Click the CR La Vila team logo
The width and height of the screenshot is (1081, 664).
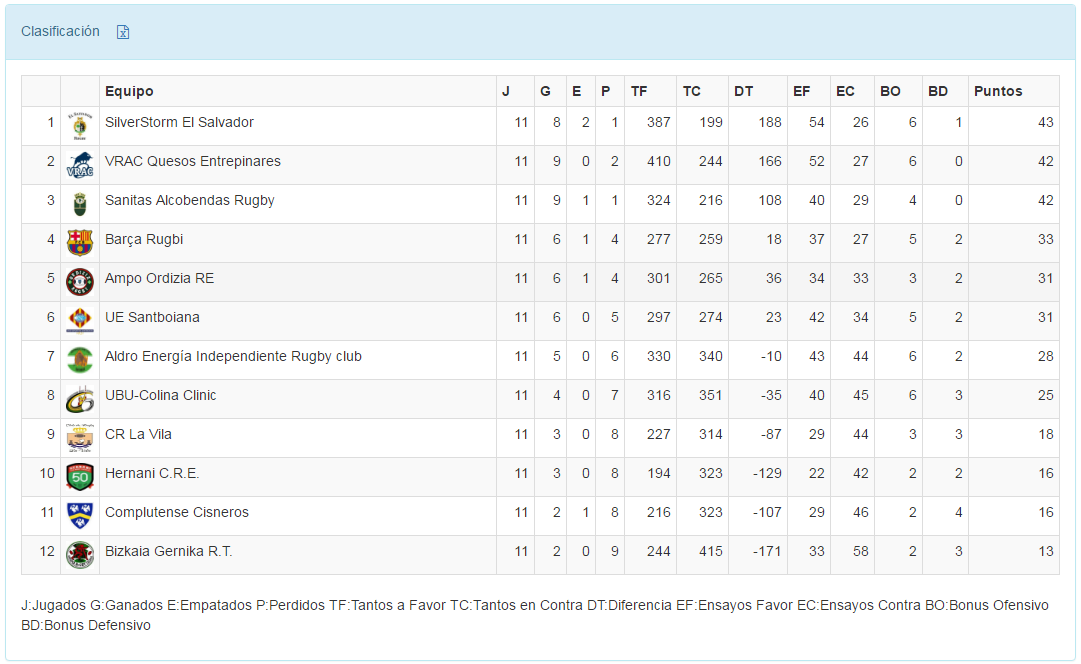tap(80, 438)
